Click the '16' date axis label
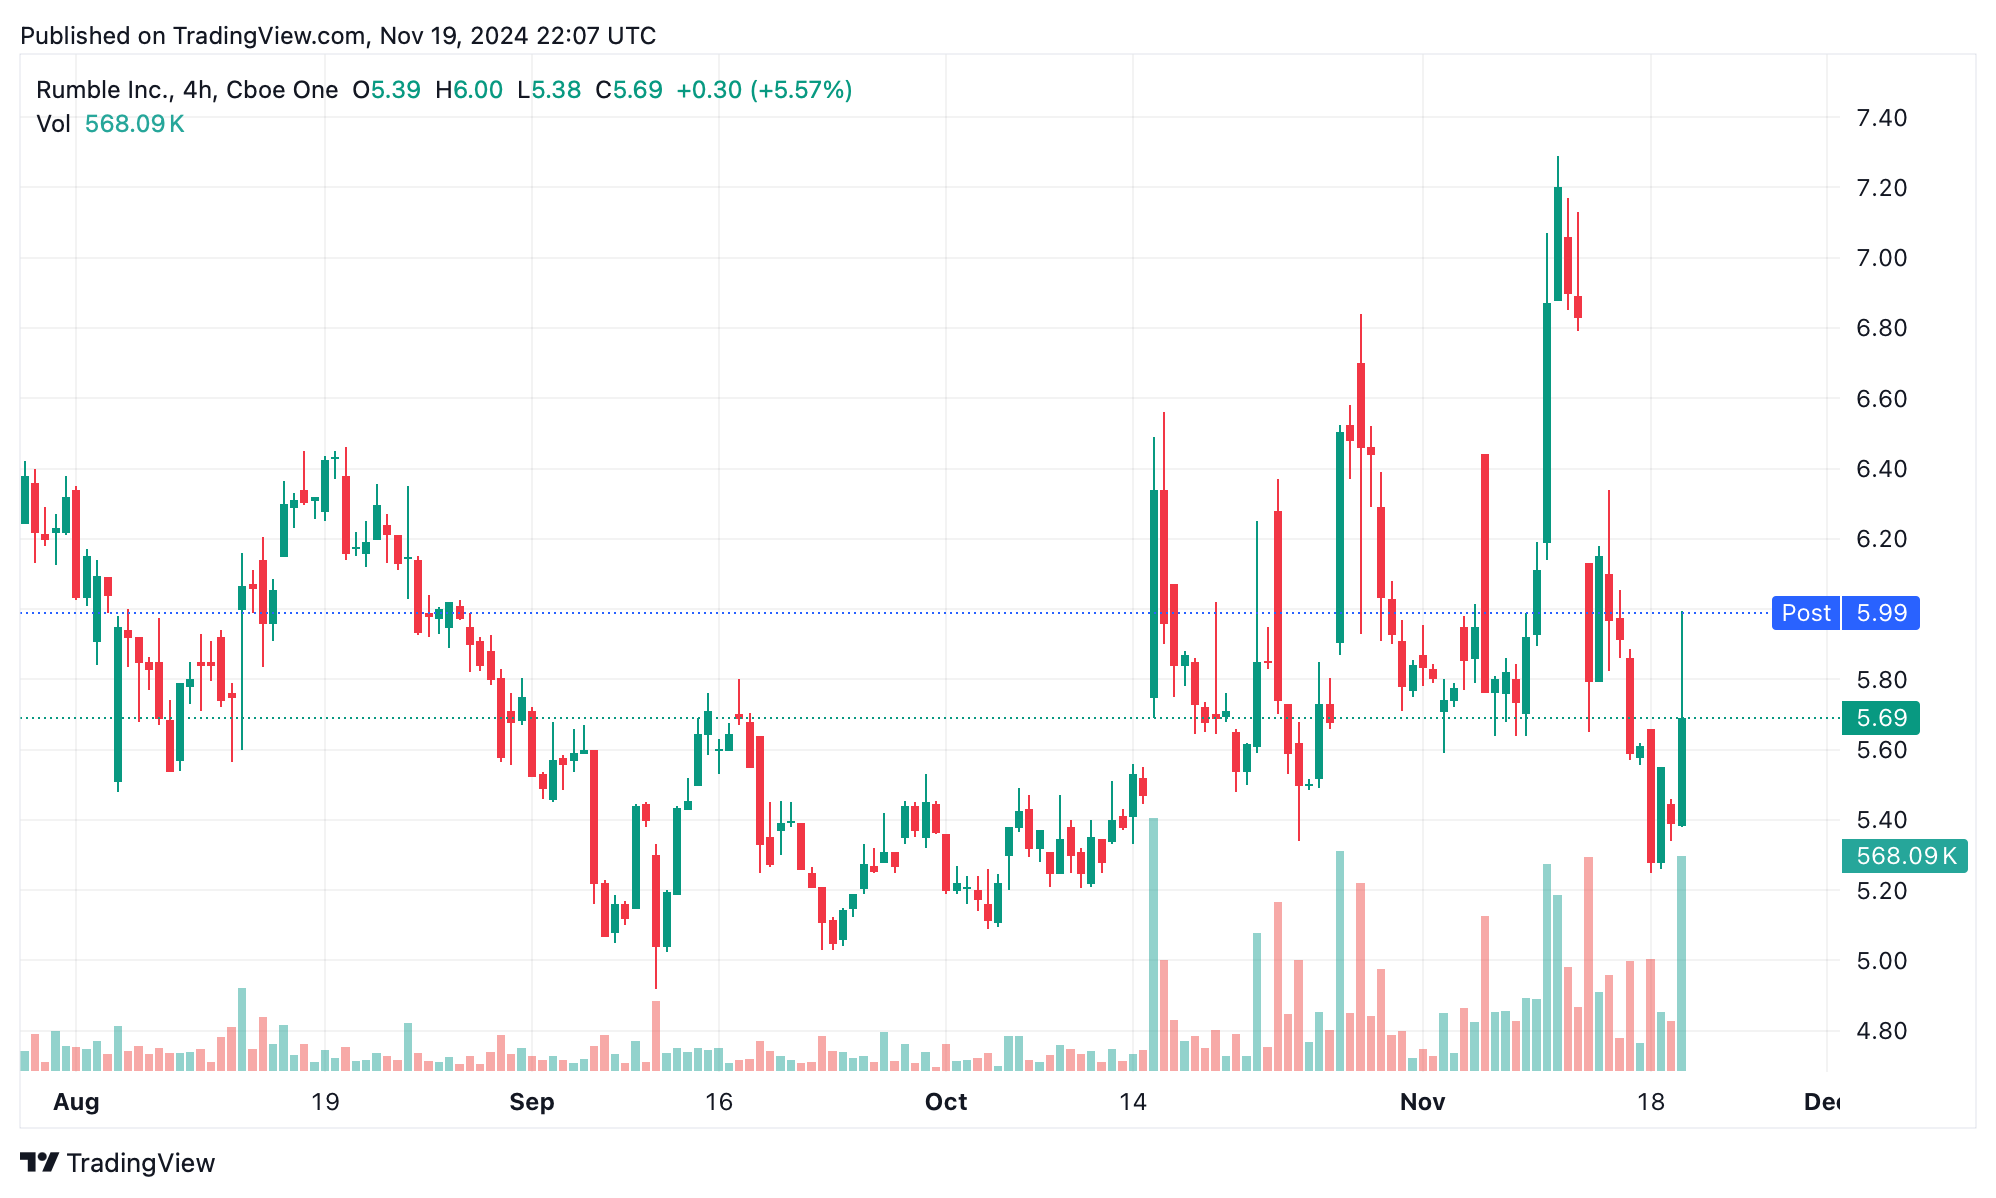1996x1198 pixels. 719,1102
